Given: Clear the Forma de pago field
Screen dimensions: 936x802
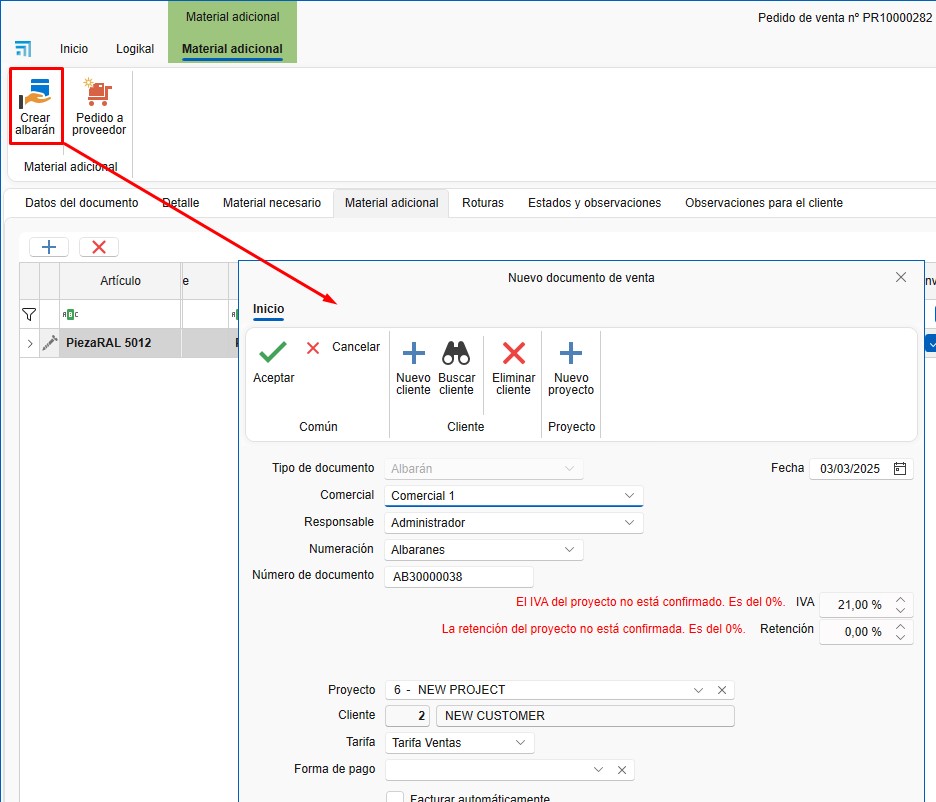Looking at the screenshot, I should tap(621, 770).
